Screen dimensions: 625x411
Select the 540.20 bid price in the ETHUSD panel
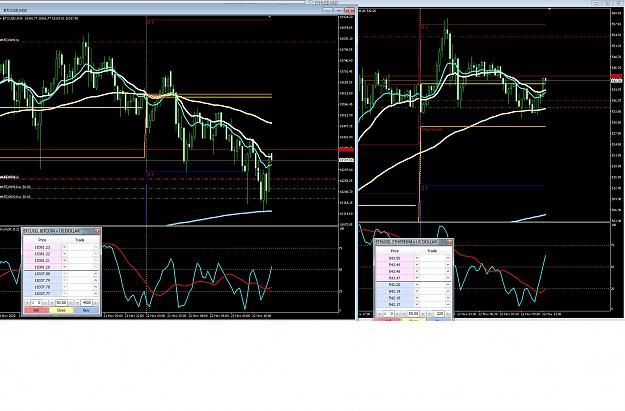point(394,285)
